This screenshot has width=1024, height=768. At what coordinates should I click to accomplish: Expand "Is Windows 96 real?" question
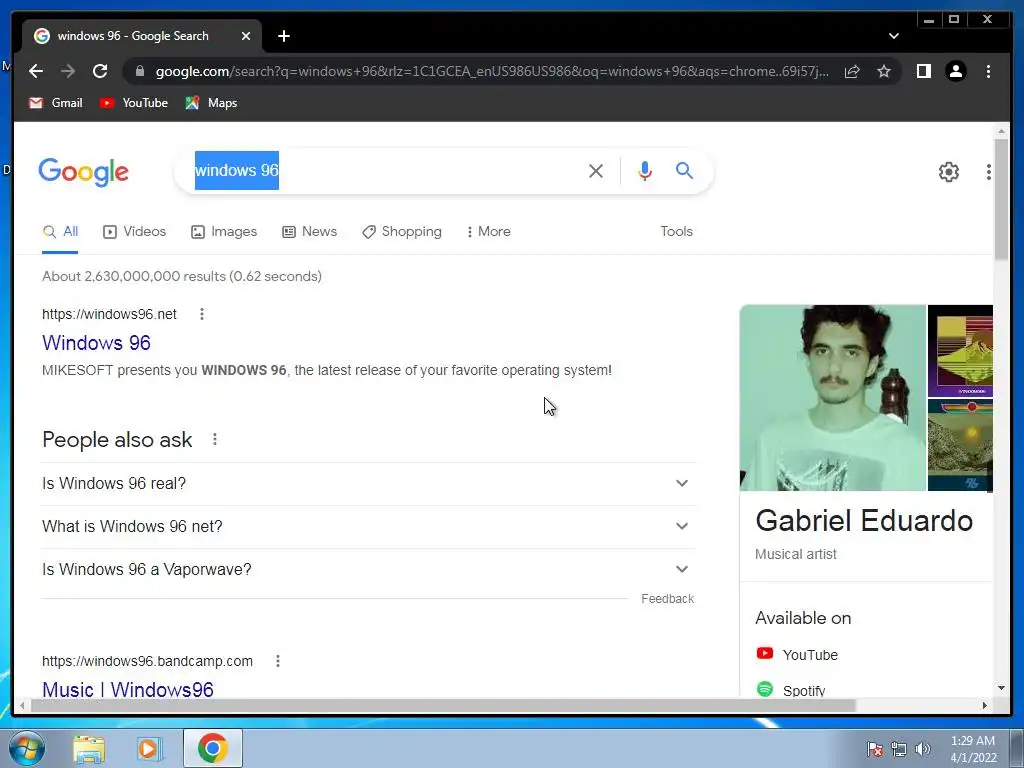[x=368, y=483]
